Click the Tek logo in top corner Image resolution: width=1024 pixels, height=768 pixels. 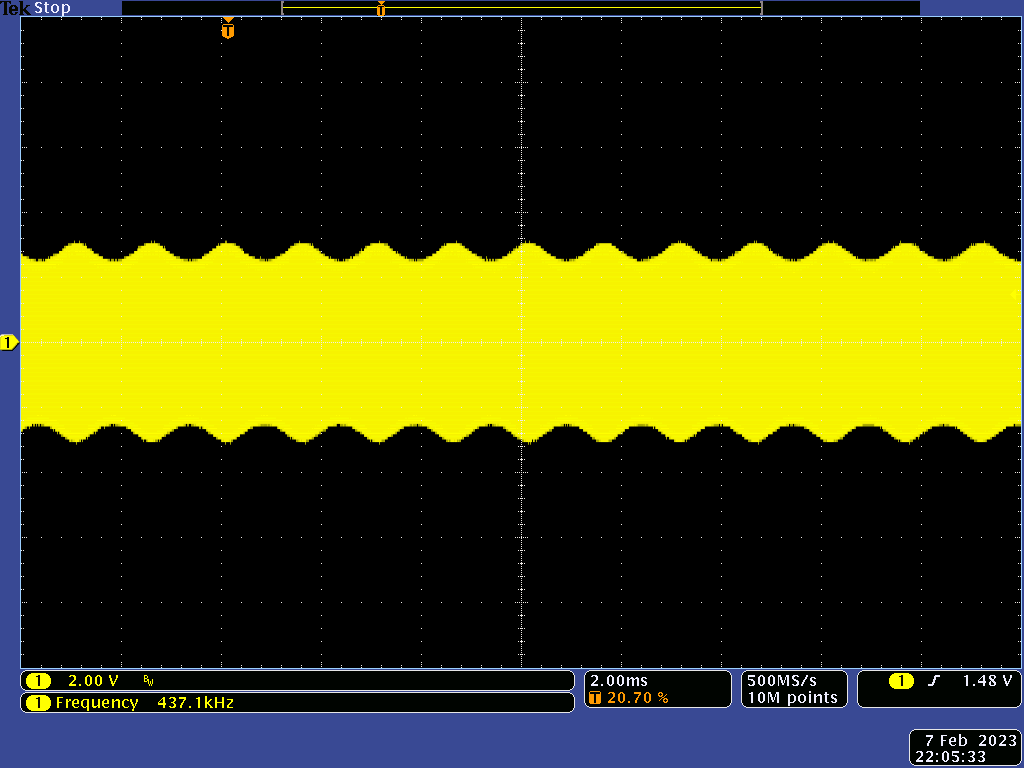pos(16,8)
